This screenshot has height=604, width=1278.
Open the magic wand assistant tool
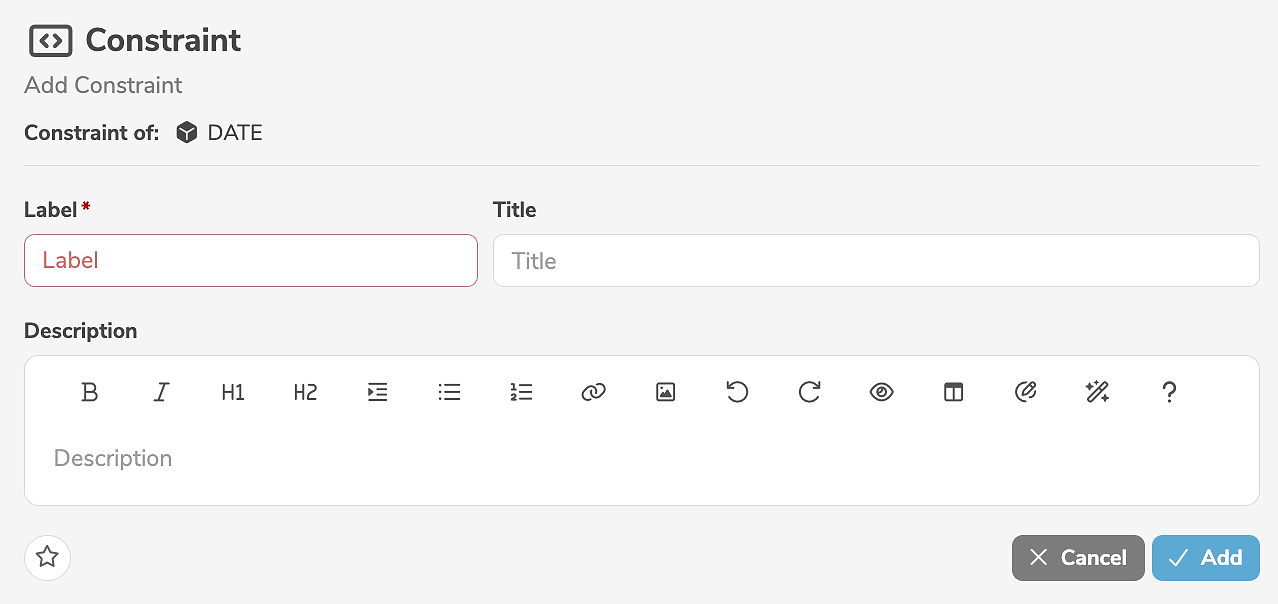1097,393
